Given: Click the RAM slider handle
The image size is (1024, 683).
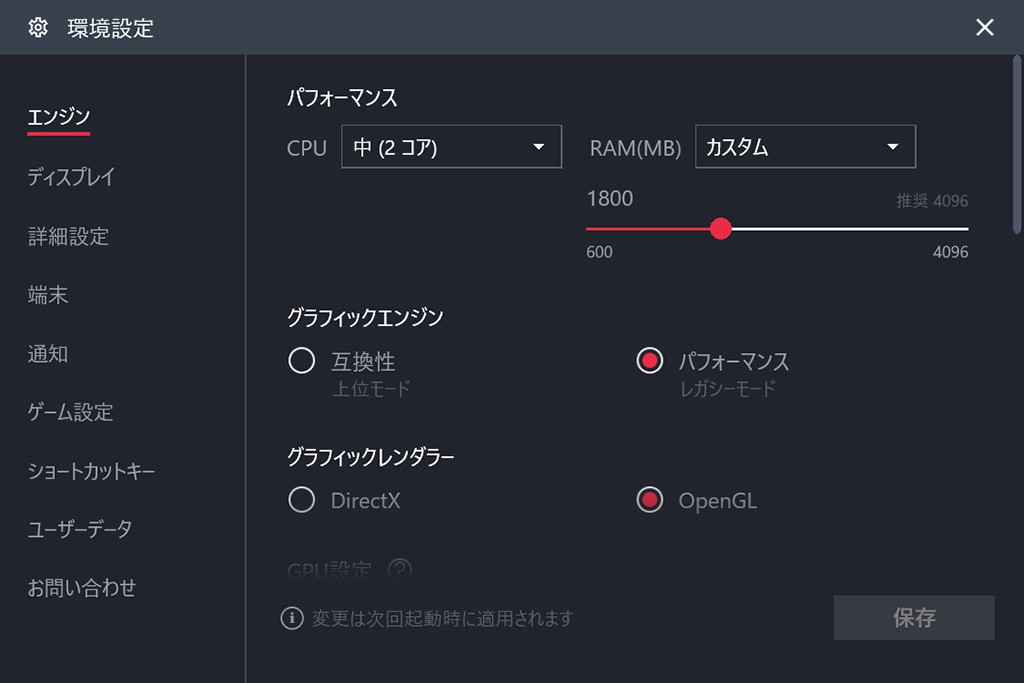Looking at the screenshot, I should 720,229.
